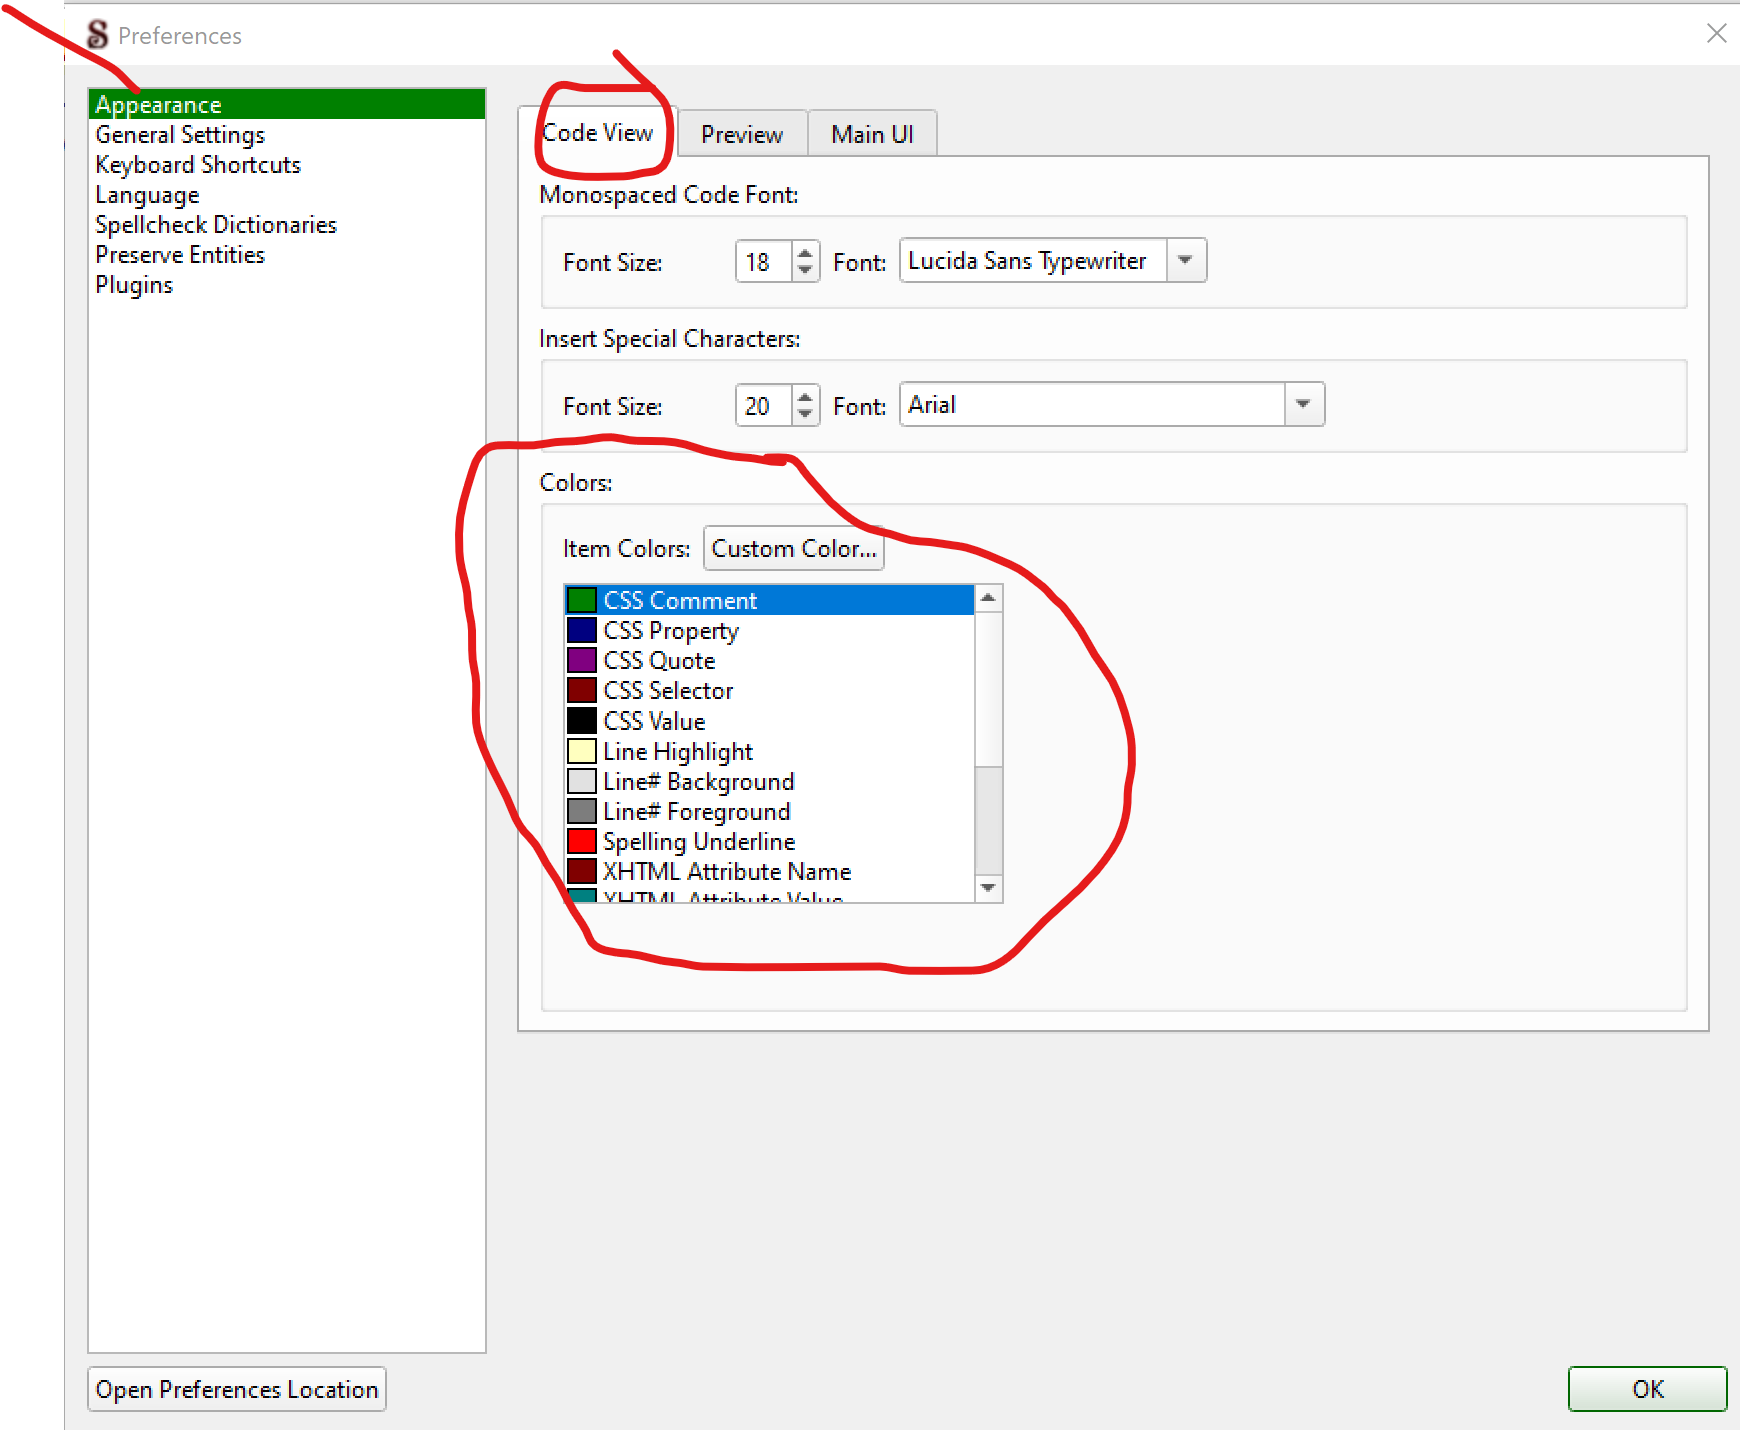Click the Sigil app icon in title bar
The height and width of the screenshot is (1430, 1740).
97,35
